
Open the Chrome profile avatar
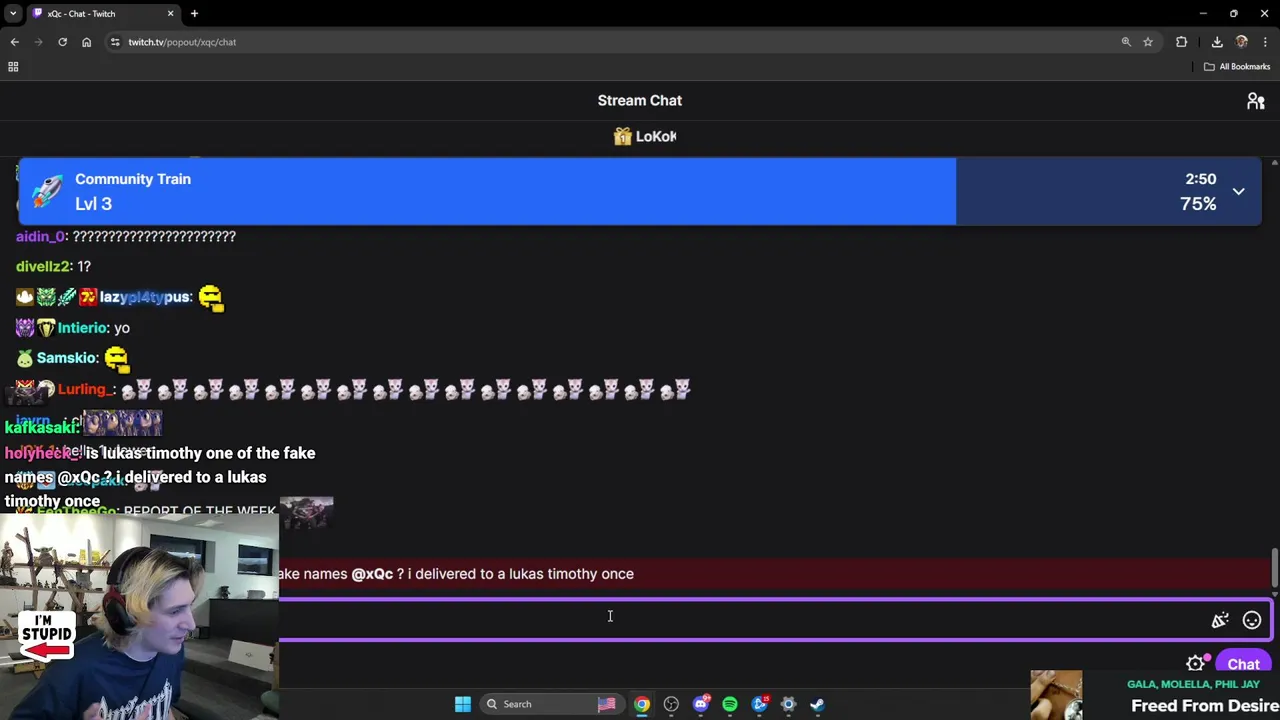tap(1242, 42)
